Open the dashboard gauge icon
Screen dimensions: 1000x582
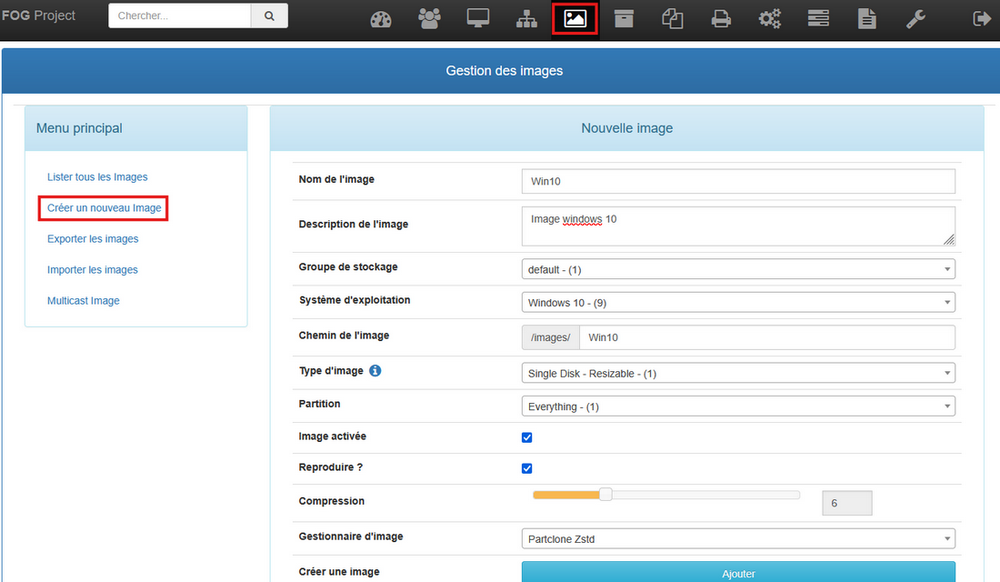point(381,19)
